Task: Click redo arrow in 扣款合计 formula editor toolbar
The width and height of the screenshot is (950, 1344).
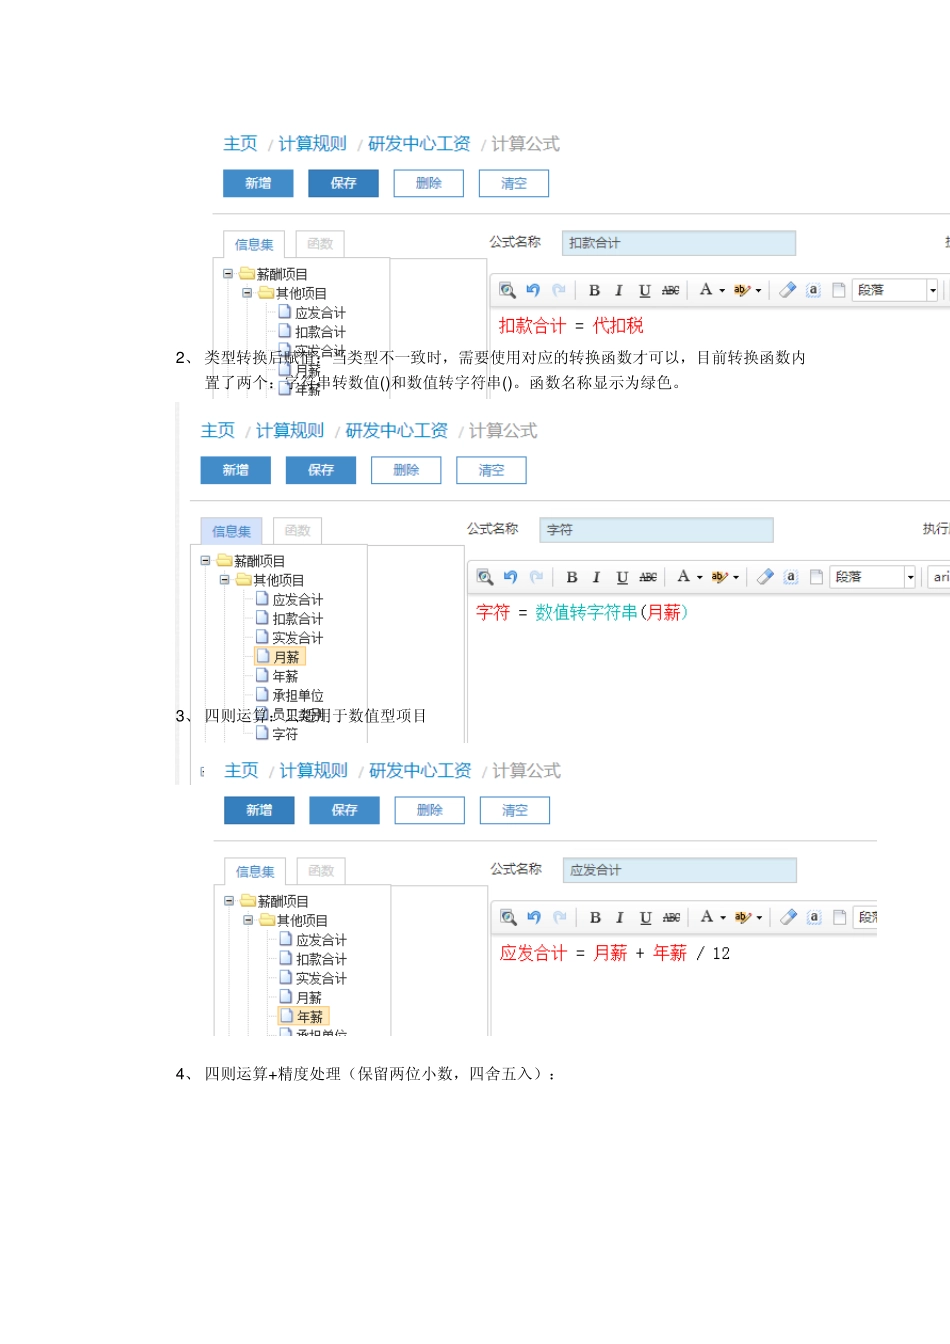Action: click(x=559, y=290)
